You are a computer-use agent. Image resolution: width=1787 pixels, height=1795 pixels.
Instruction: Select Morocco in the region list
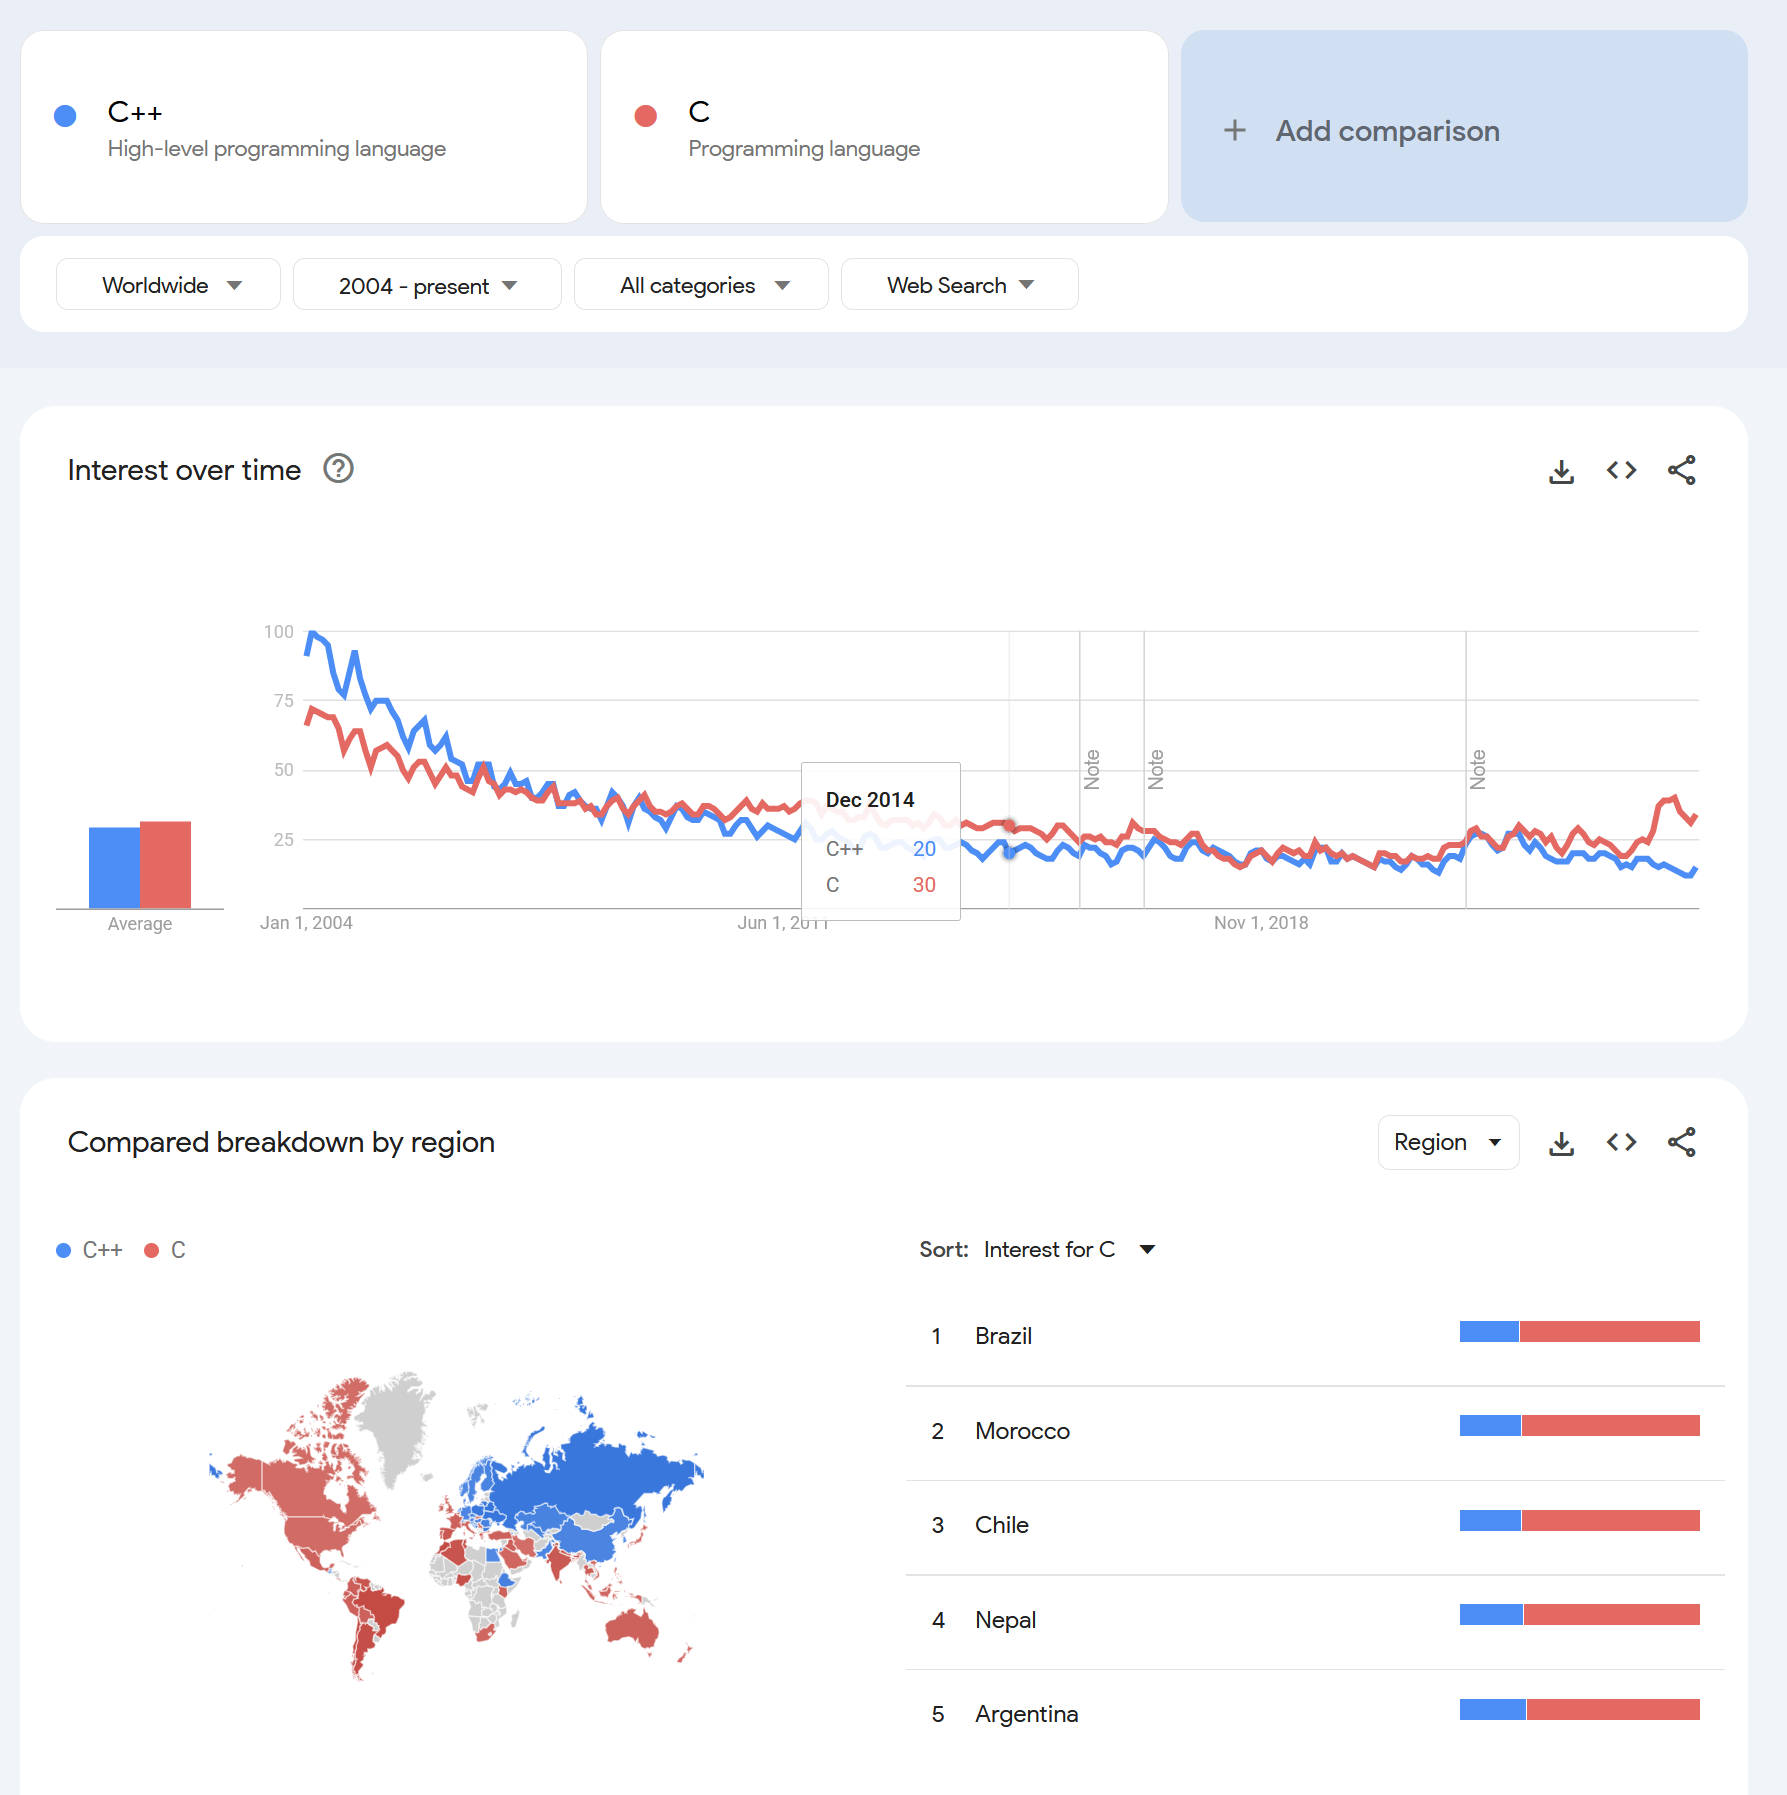[1315, 1431]
